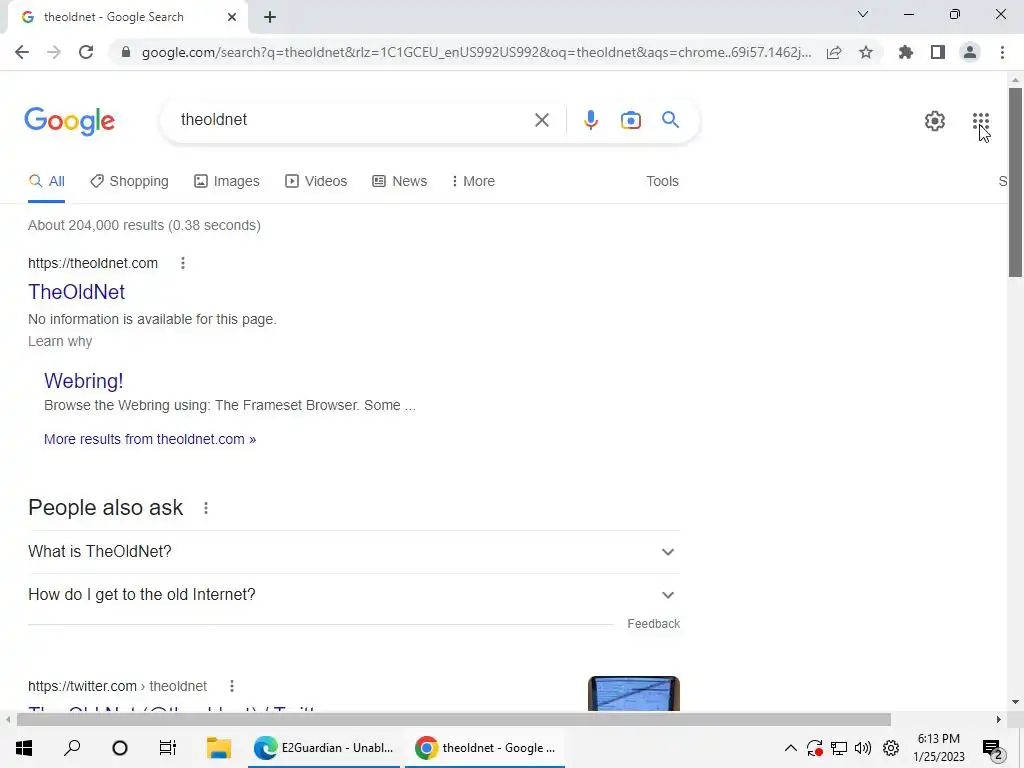Image resolution: width=1024 pixels, height=768 pixels.
Task: Select the Chrome theoldnet taskbar button
Action: pyautogui.click(x=485, y=748)
